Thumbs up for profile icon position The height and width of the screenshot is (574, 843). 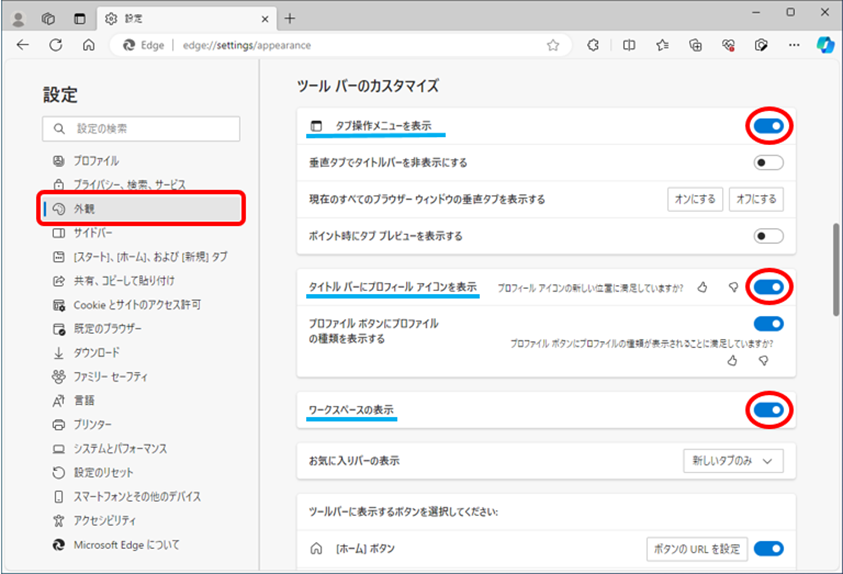[x=702, y=288]
